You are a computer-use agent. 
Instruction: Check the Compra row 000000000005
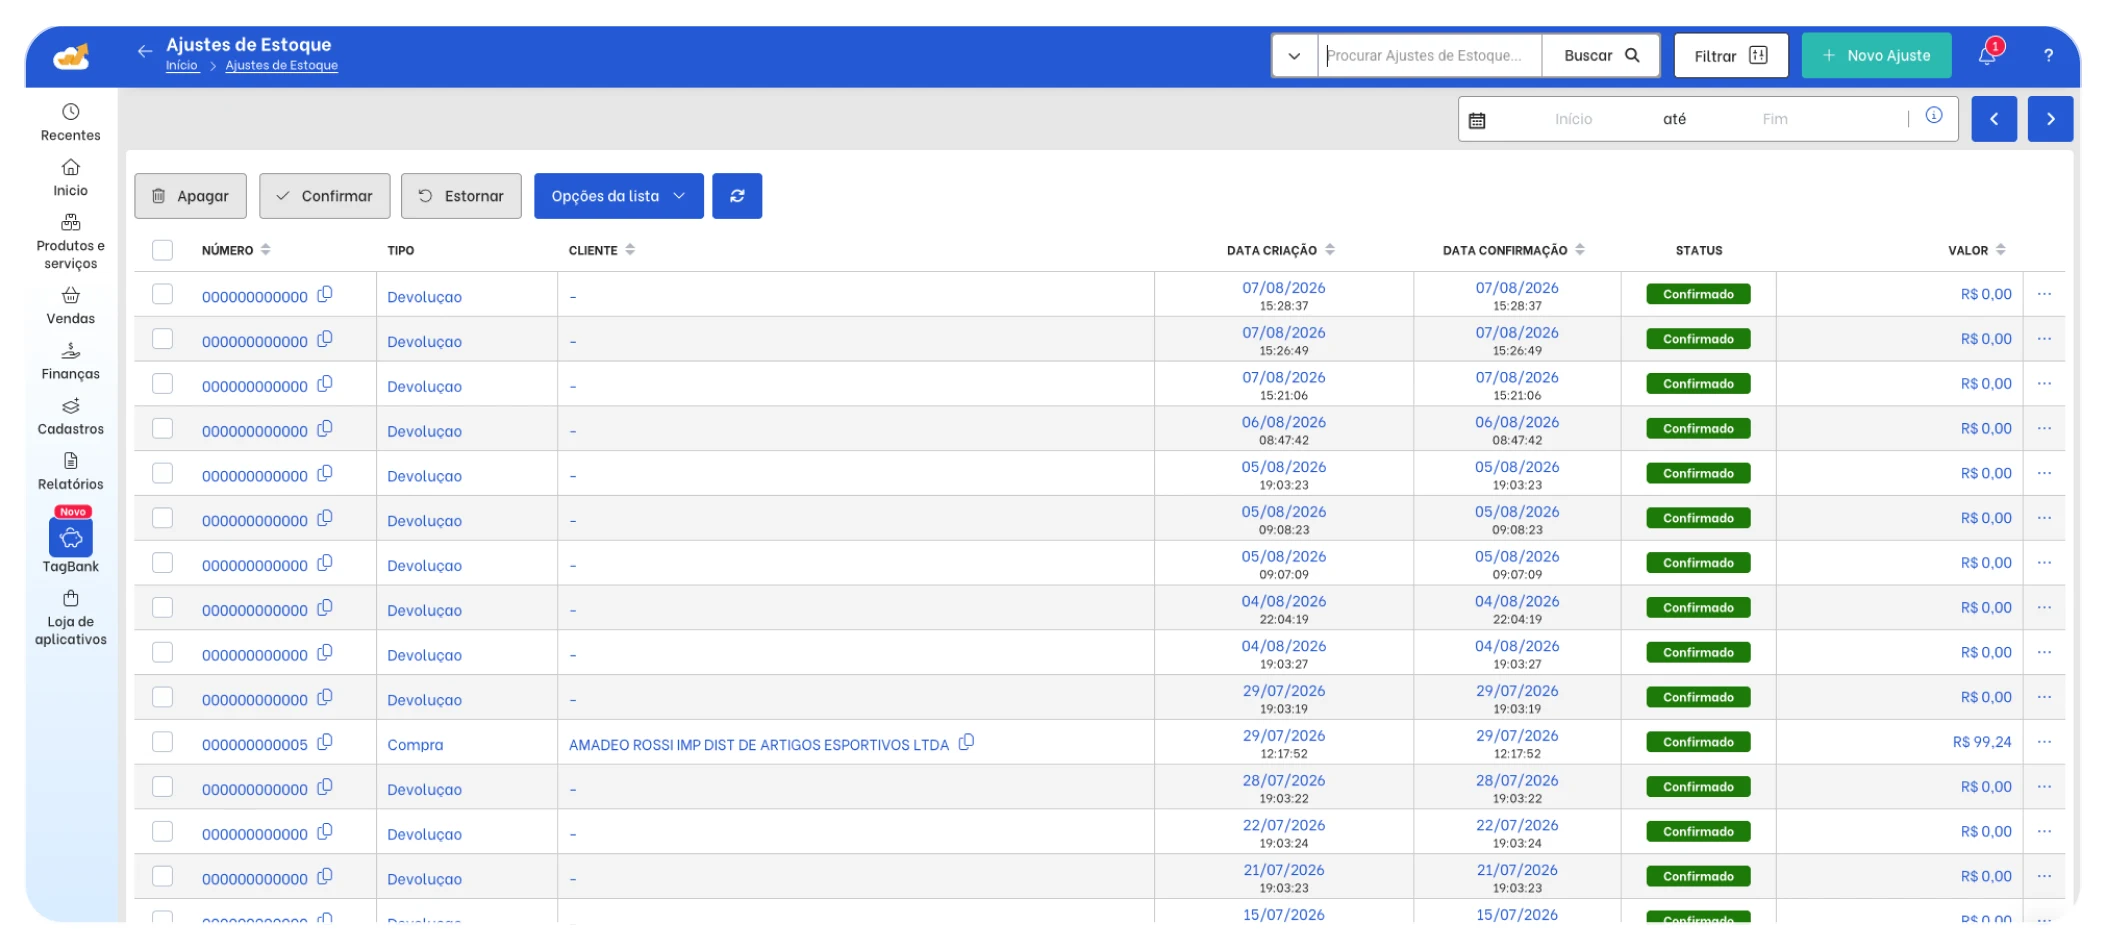[x=162, y=742]
